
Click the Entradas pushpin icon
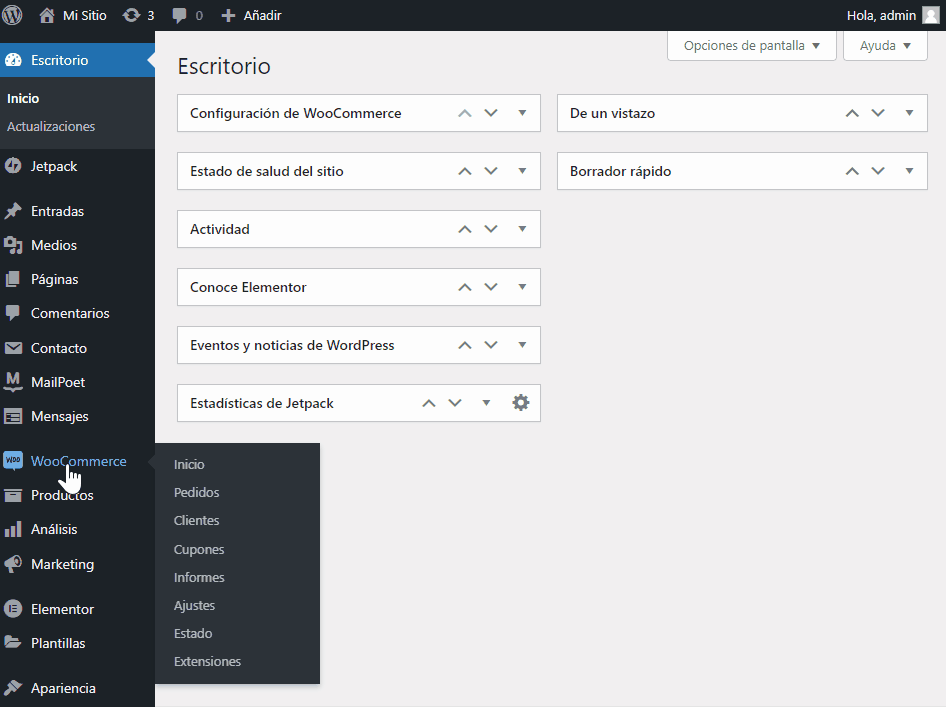point(13,211)
